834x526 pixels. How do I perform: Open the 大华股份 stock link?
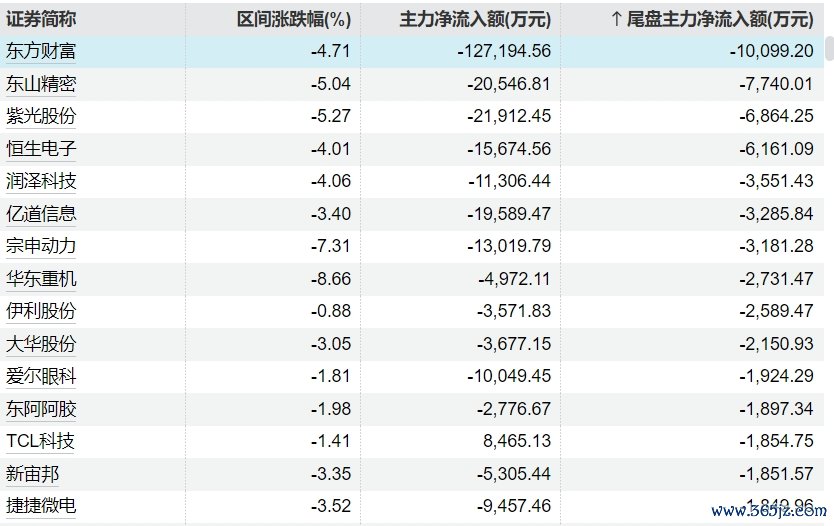point(41,344)
